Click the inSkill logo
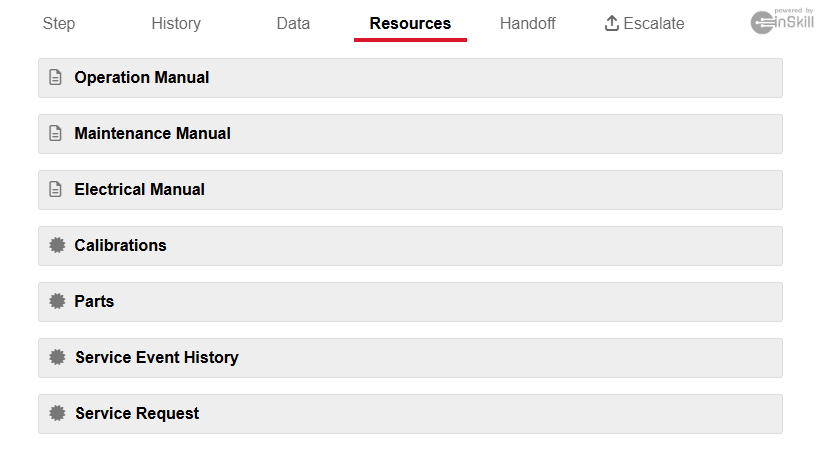 (782, 21)
